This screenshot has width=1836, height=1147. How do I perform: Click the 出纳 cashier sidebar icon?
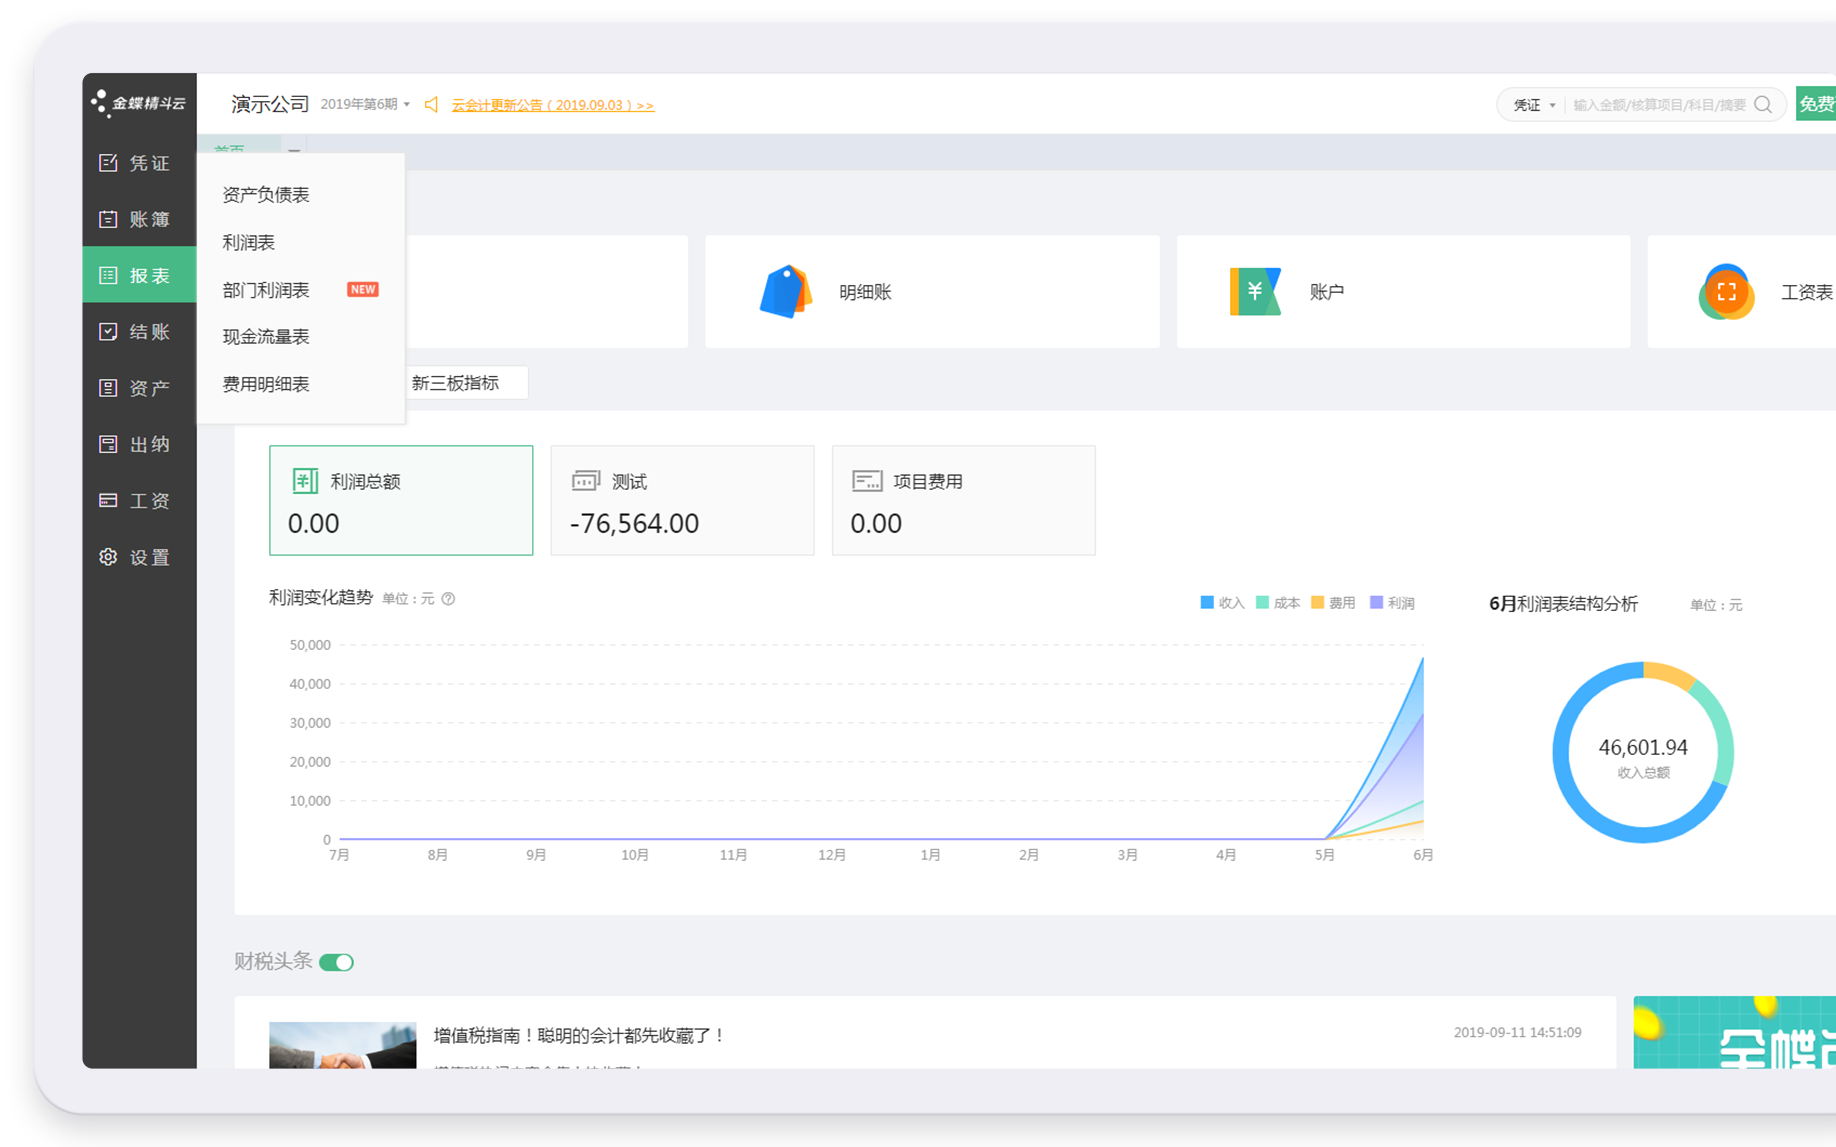tap(108, 444)
